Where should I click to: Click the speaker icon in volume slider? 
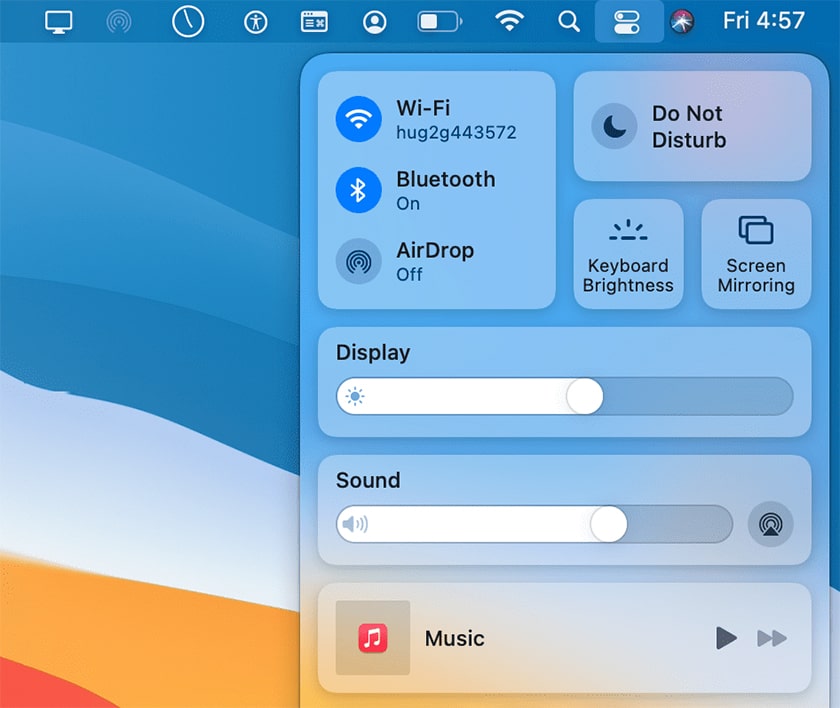pos(355,524)
